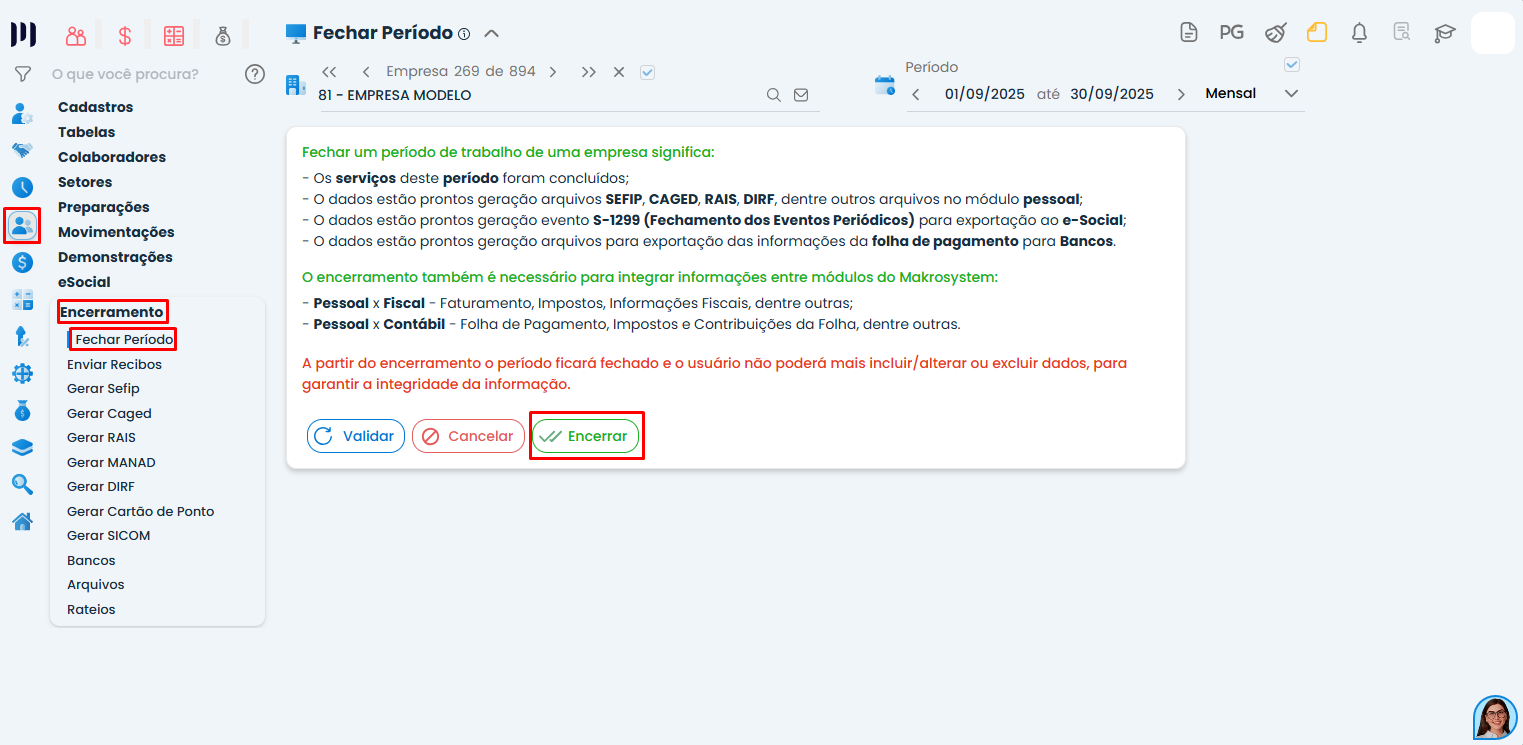Select the Rateios submenu item
The width and height of the screenshot is (1523, 745).
click(x=91, y=609)
